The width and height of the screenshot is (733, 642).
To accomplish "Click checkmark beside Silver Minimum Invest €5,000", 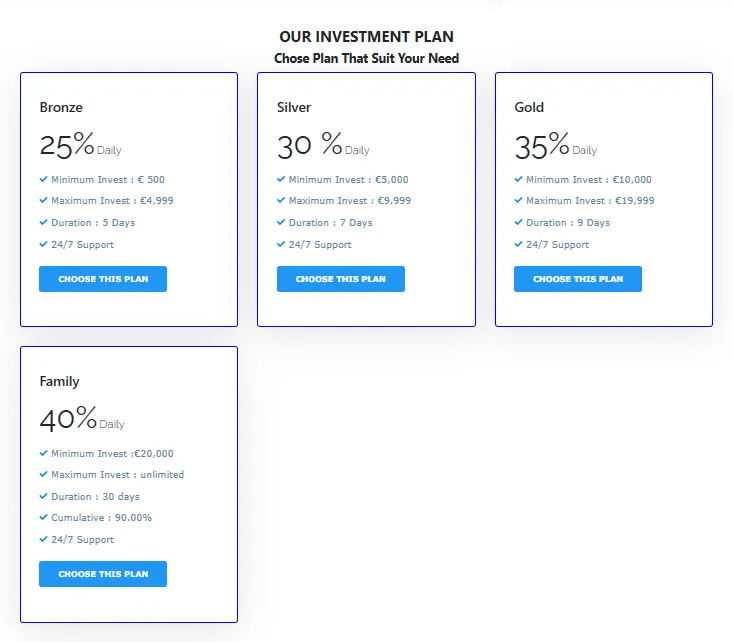I will click(x=281, y=180).
